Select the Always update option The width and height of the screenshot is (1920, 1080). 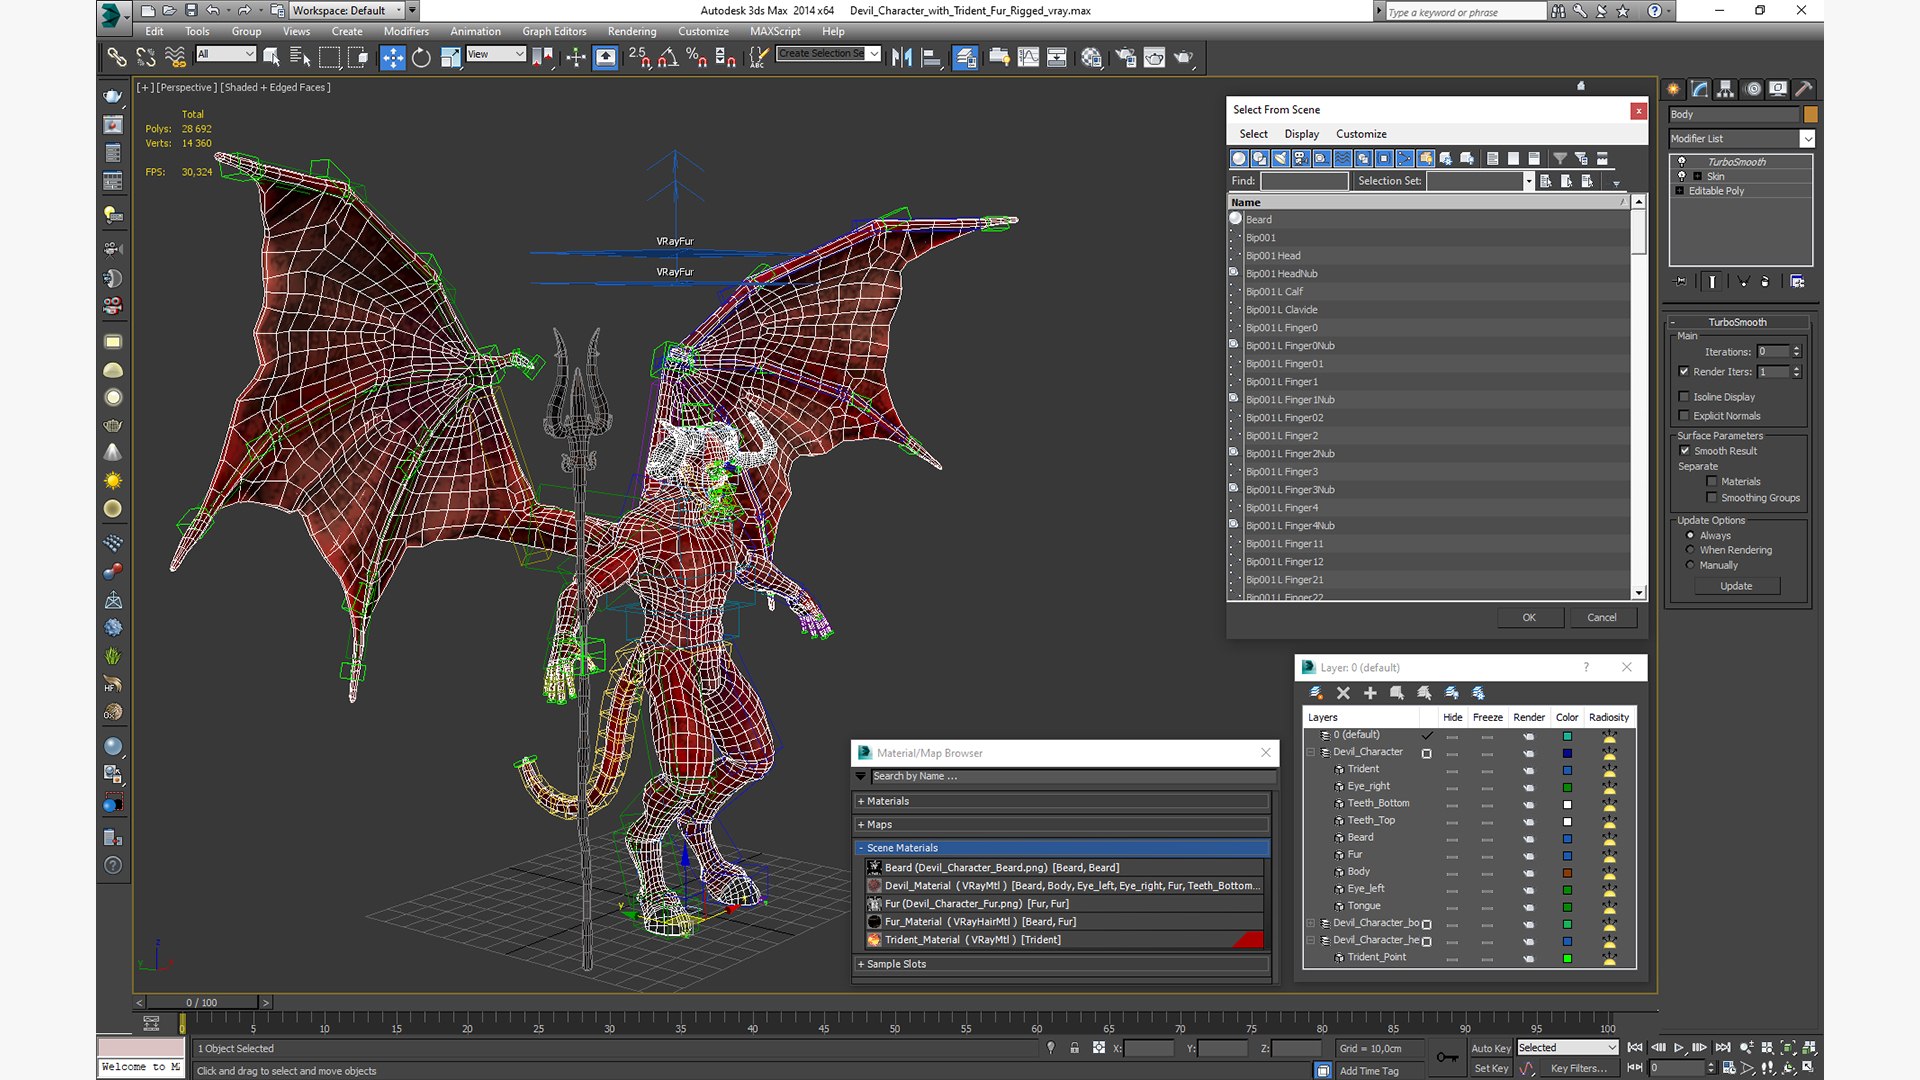click(1691, 535)
